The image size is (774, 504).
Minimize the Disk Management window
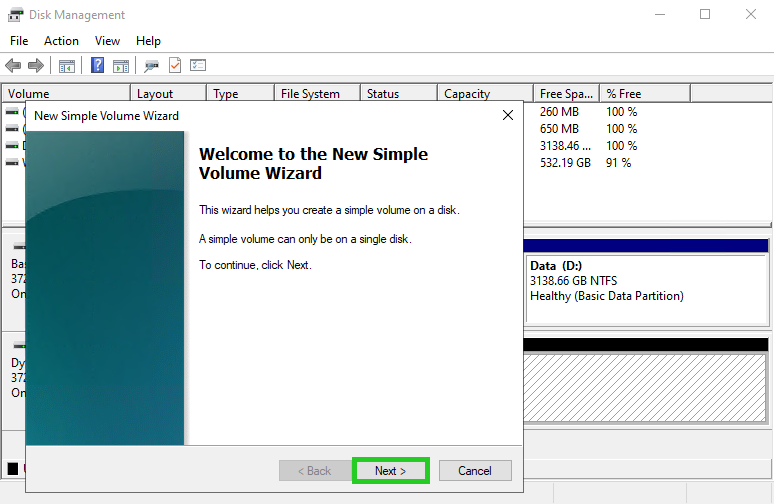tap(660, 14)
